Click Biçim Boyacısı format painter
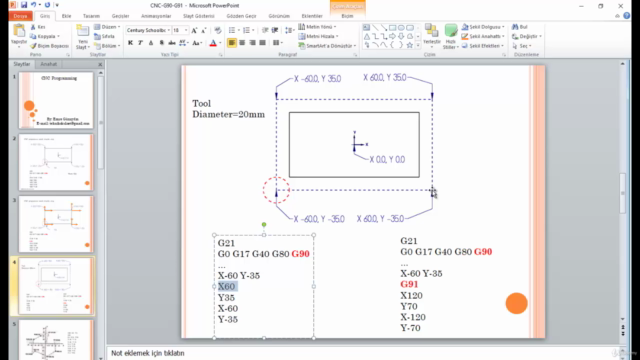Screen dimensions: 640x360 tap(49, 46)
